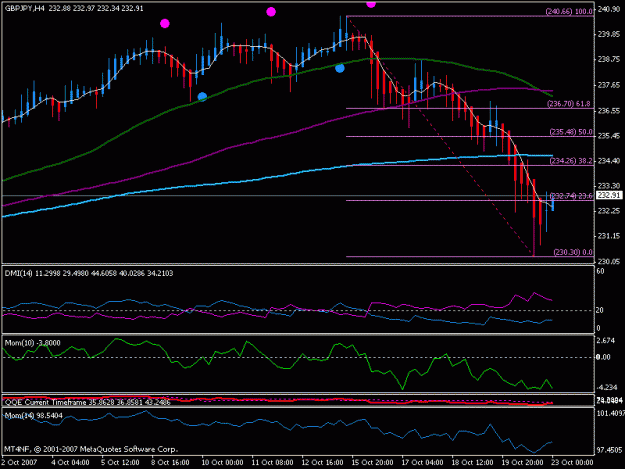Click the blue dot below 10 Oct candles
Screen dimensions: 625x469
(202, 96)
